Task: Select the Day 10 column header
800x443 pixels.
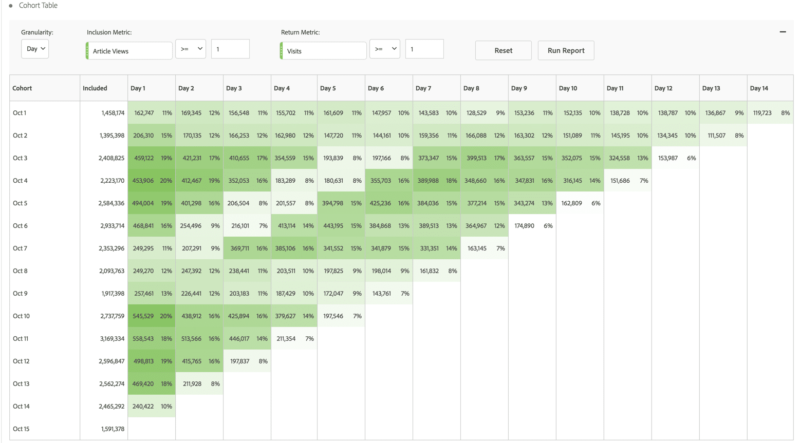Action: click(580, 88)
